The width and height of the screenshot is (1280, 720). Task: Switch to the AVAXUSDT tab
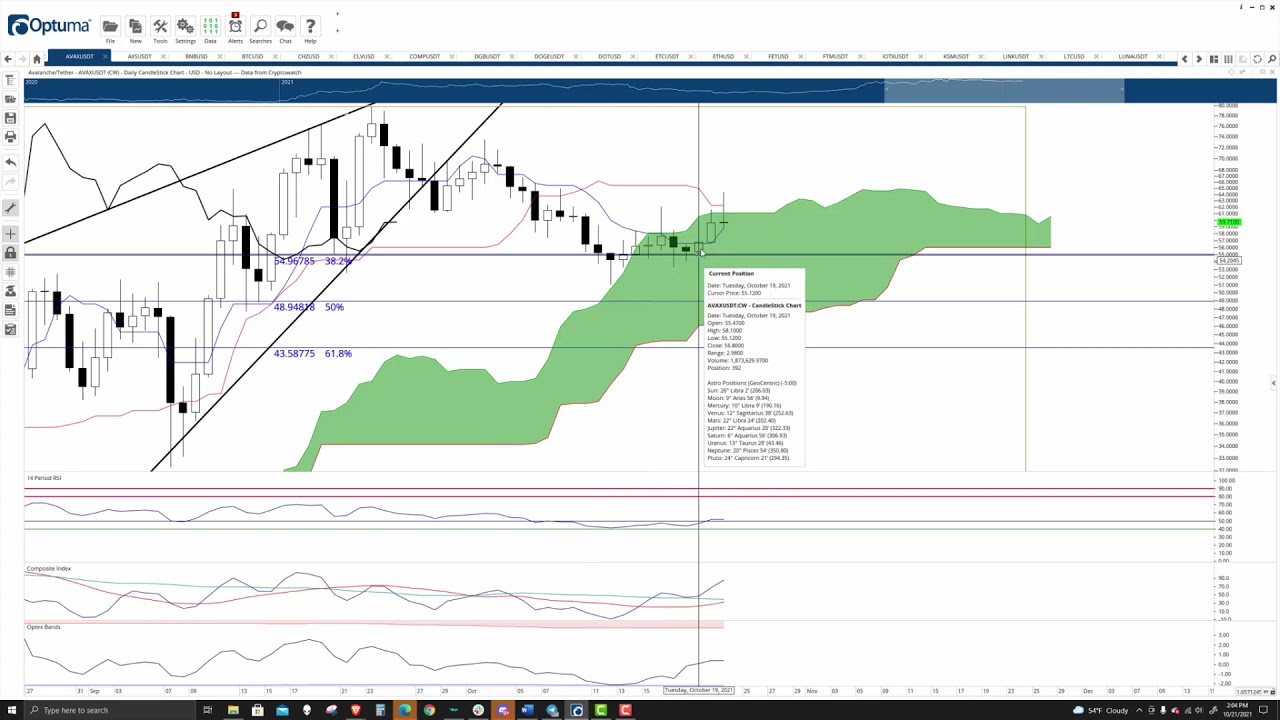(79, 57)
